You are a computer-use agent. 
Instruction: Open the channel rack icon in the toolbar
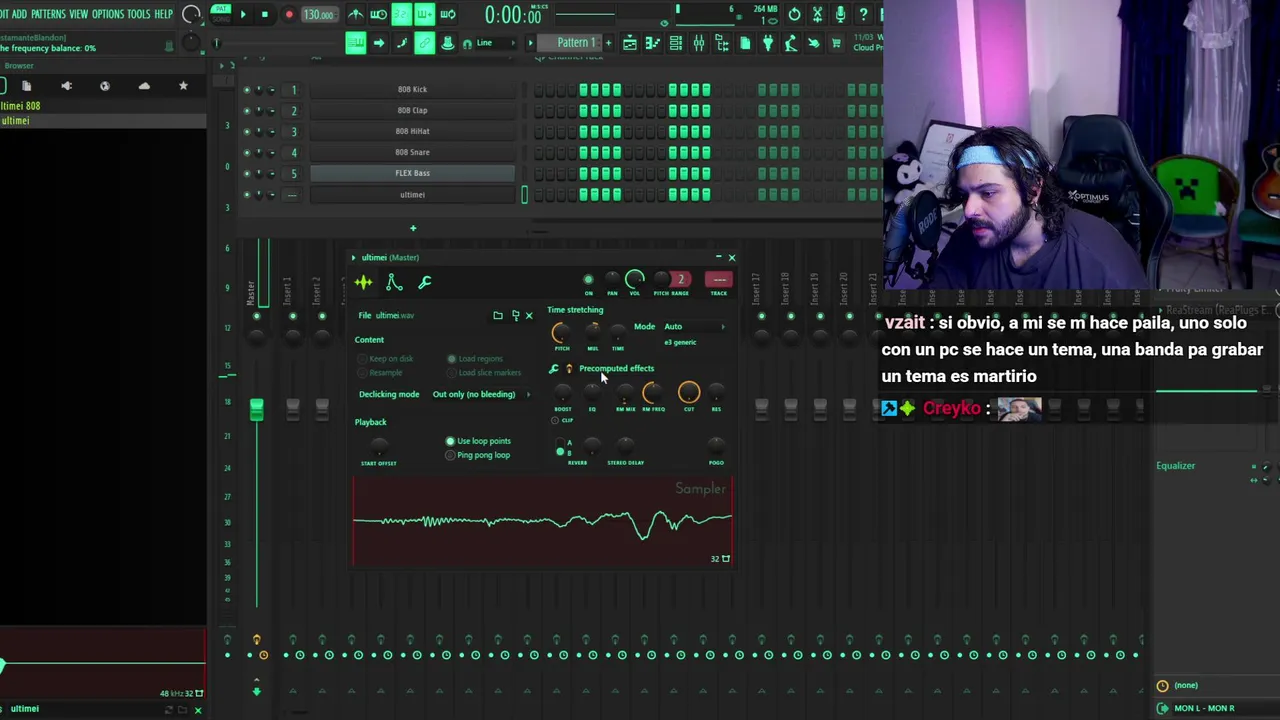pyautogui.click(x=676, y=42)
